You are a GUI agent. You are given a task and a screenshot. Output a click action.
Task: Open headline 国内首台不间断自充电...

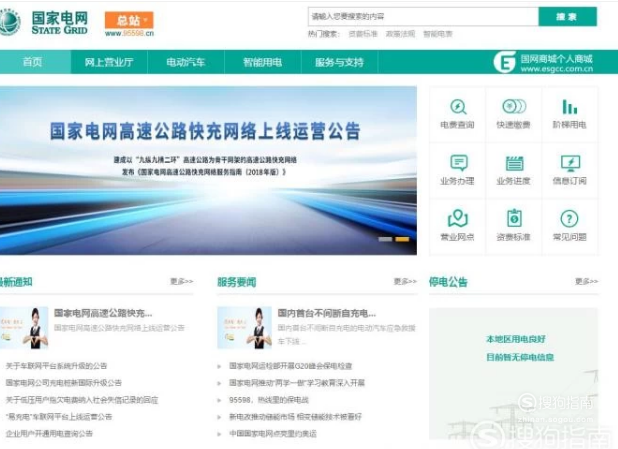point(327,313)
